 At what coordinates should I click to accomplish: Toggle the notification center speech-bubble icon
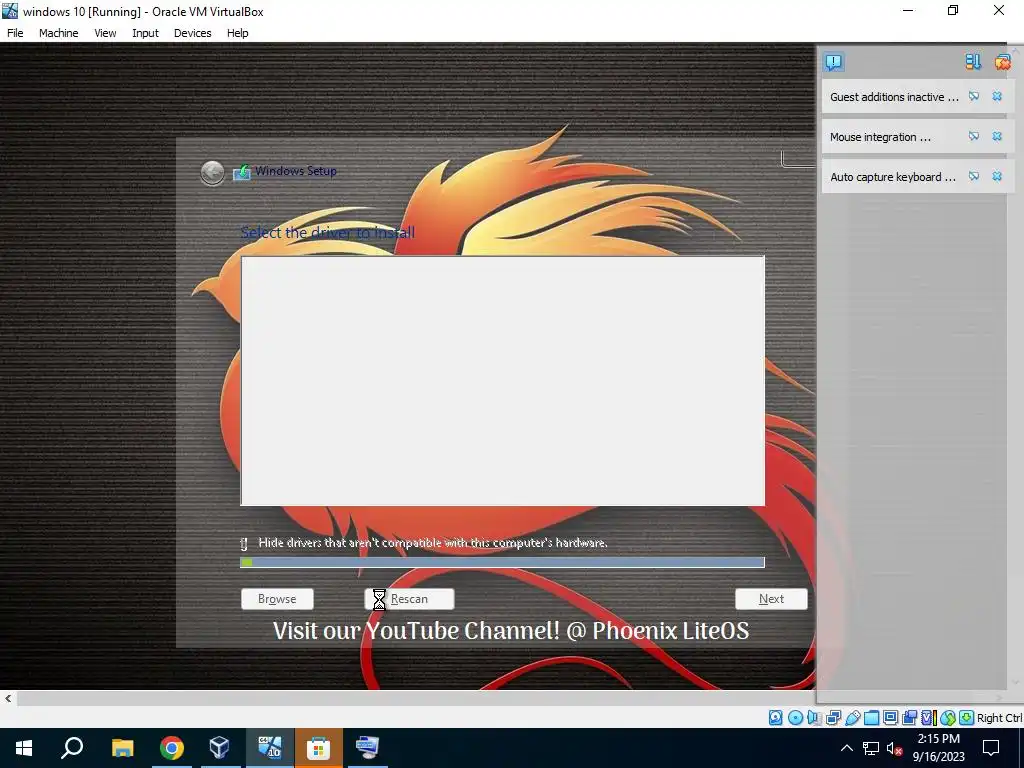[834, 62]
